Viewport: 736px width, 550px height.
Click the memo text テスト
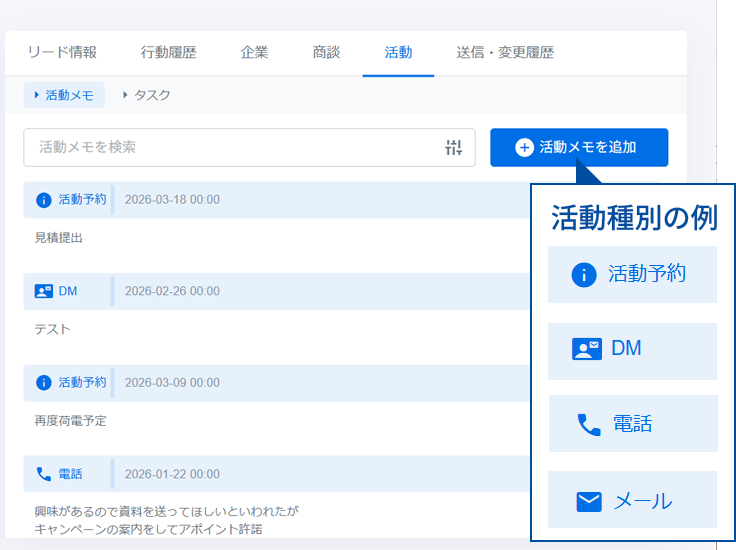[x=53, y=329]
